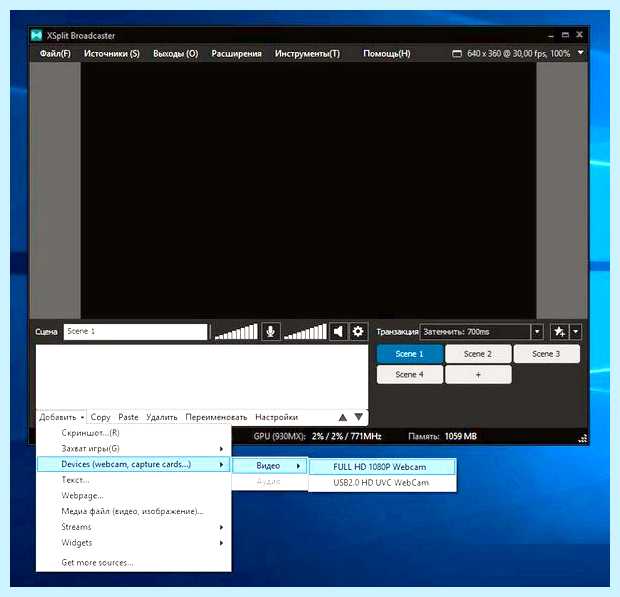Click the Paste source button
Viewport: 620px width, 597px height.
[x=129, y=417]
